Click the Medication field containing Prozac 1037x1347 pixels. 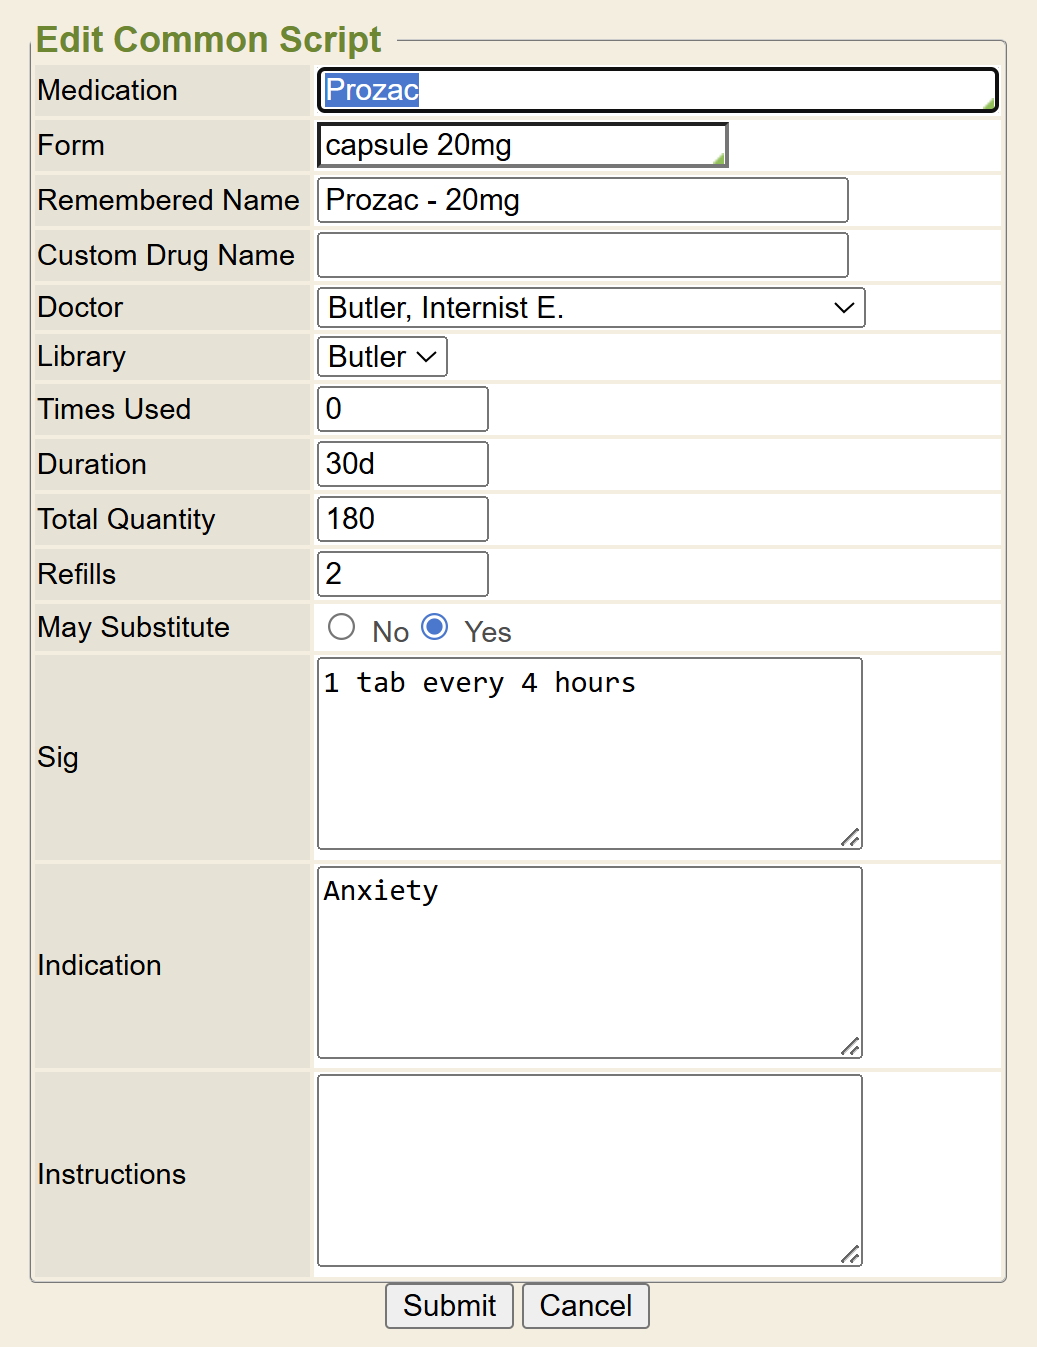pyautogui.click(x=657, y=90)
